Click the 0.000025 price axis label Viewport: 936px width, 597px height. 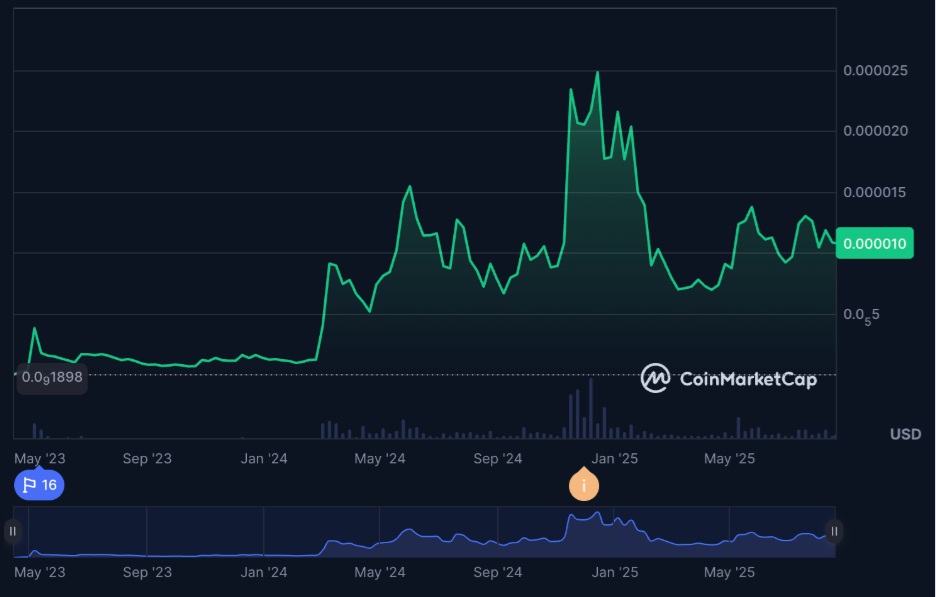(875, 70)
